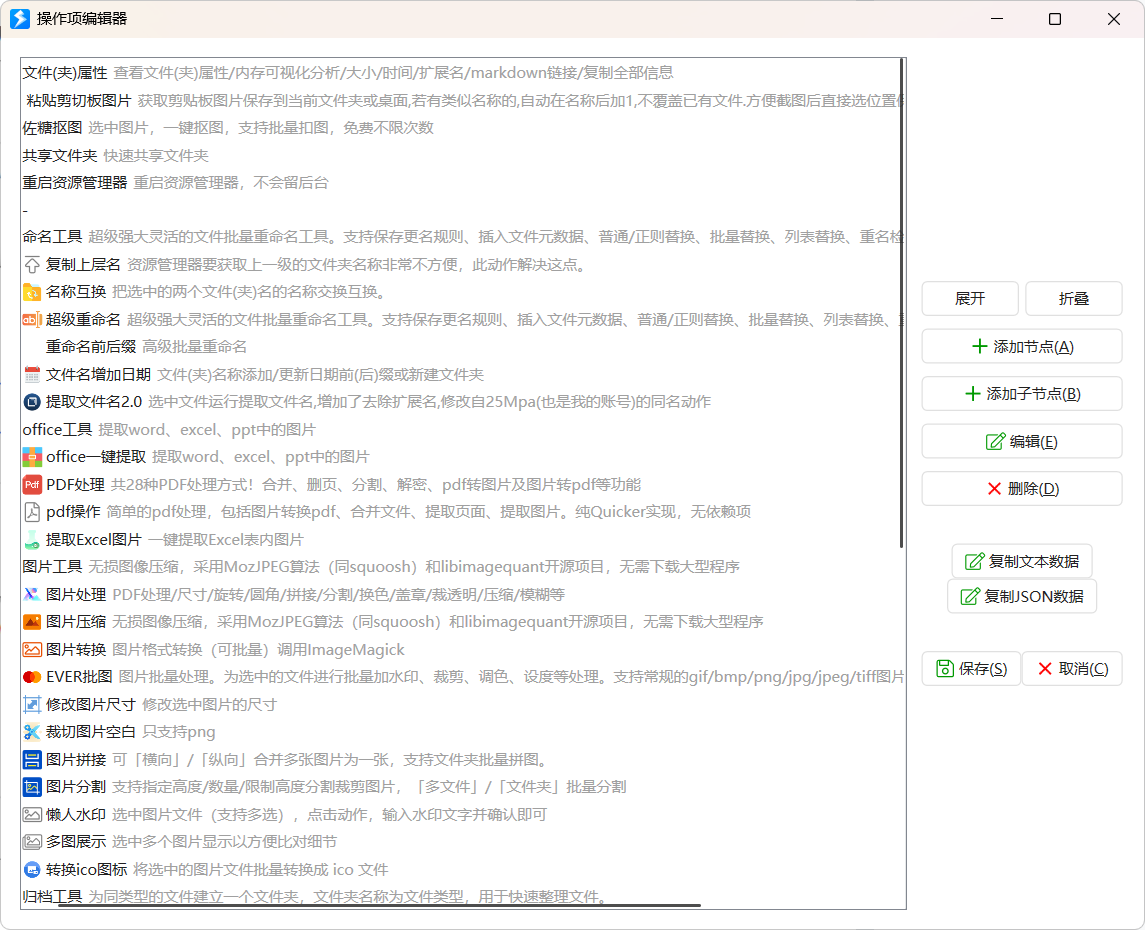Click the horizontal scrollbar at list bottom
The image size is (1145, 930).
click(x=380, y=906)
